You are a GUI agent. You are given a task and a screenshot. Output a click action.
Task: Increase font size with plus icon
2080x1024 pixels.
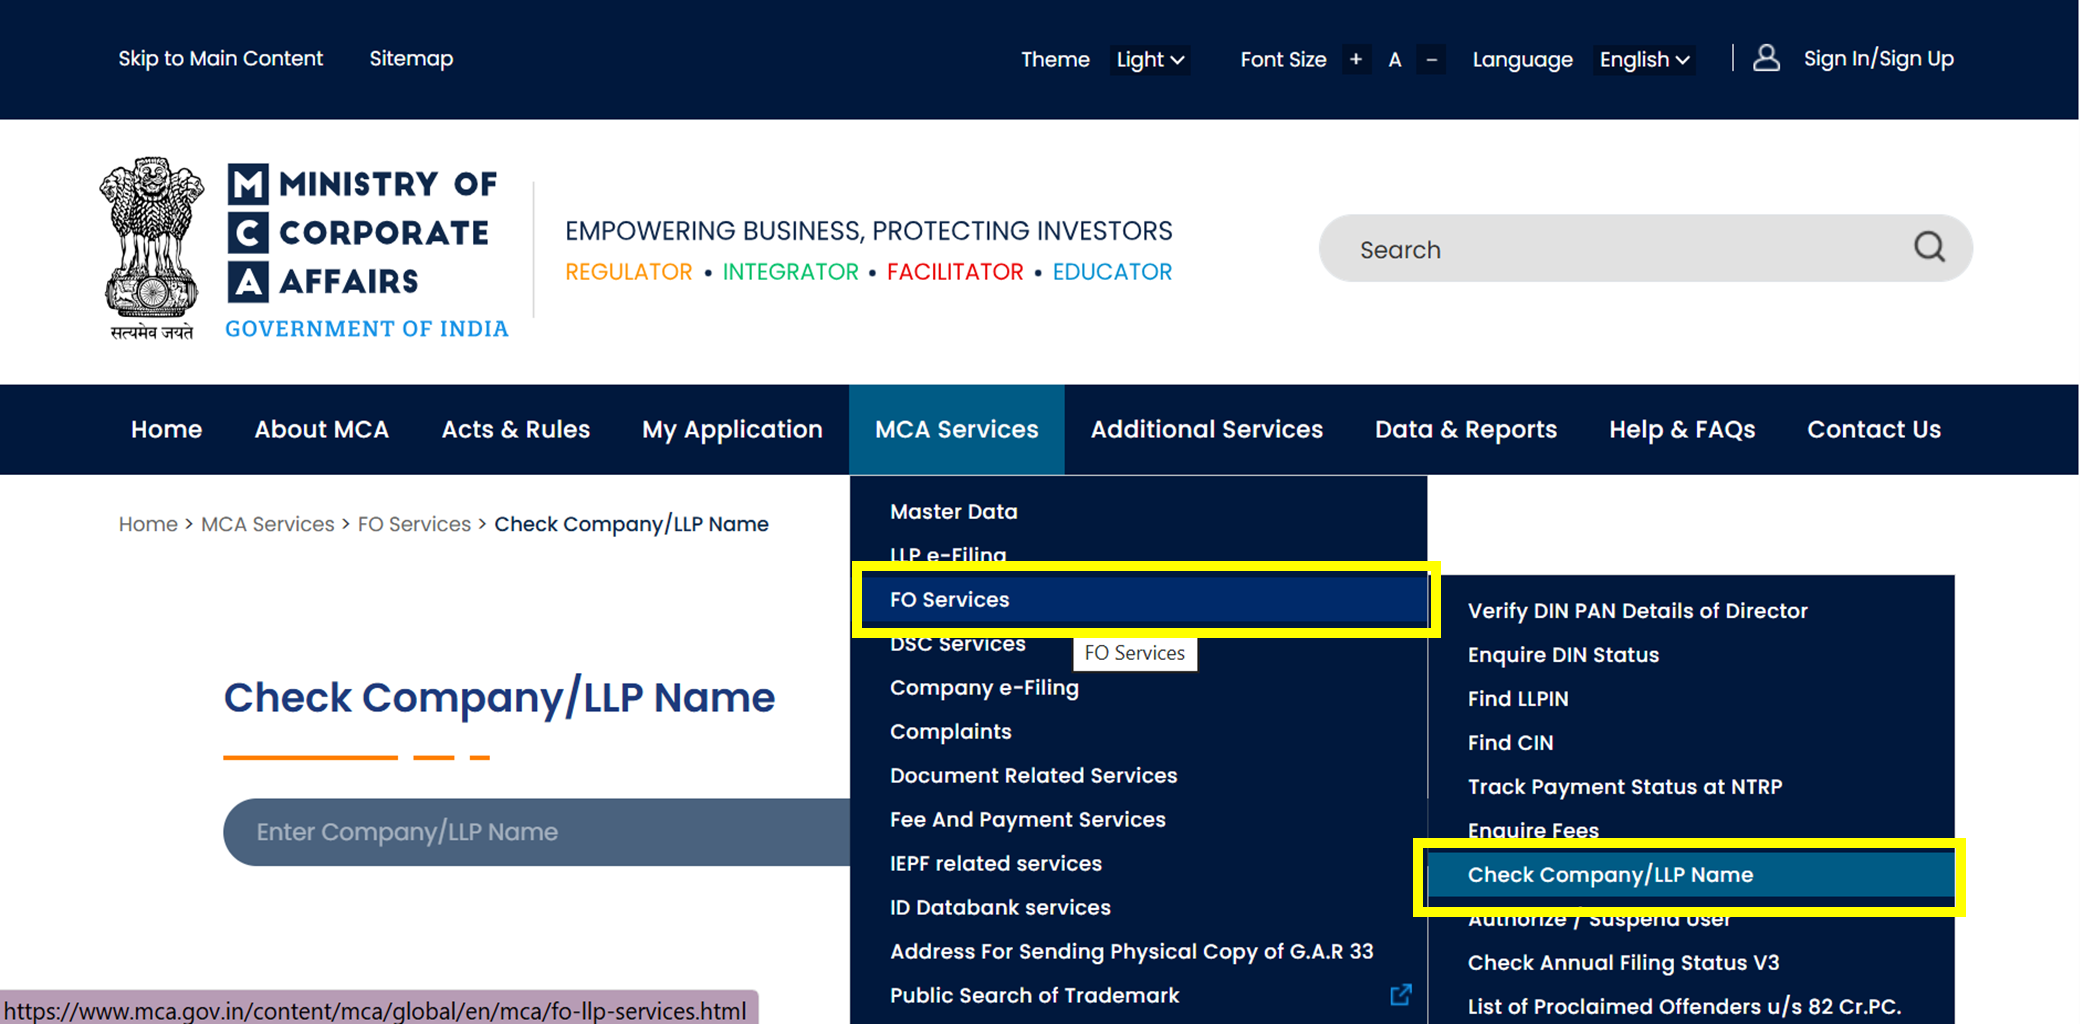point(1356,59)
